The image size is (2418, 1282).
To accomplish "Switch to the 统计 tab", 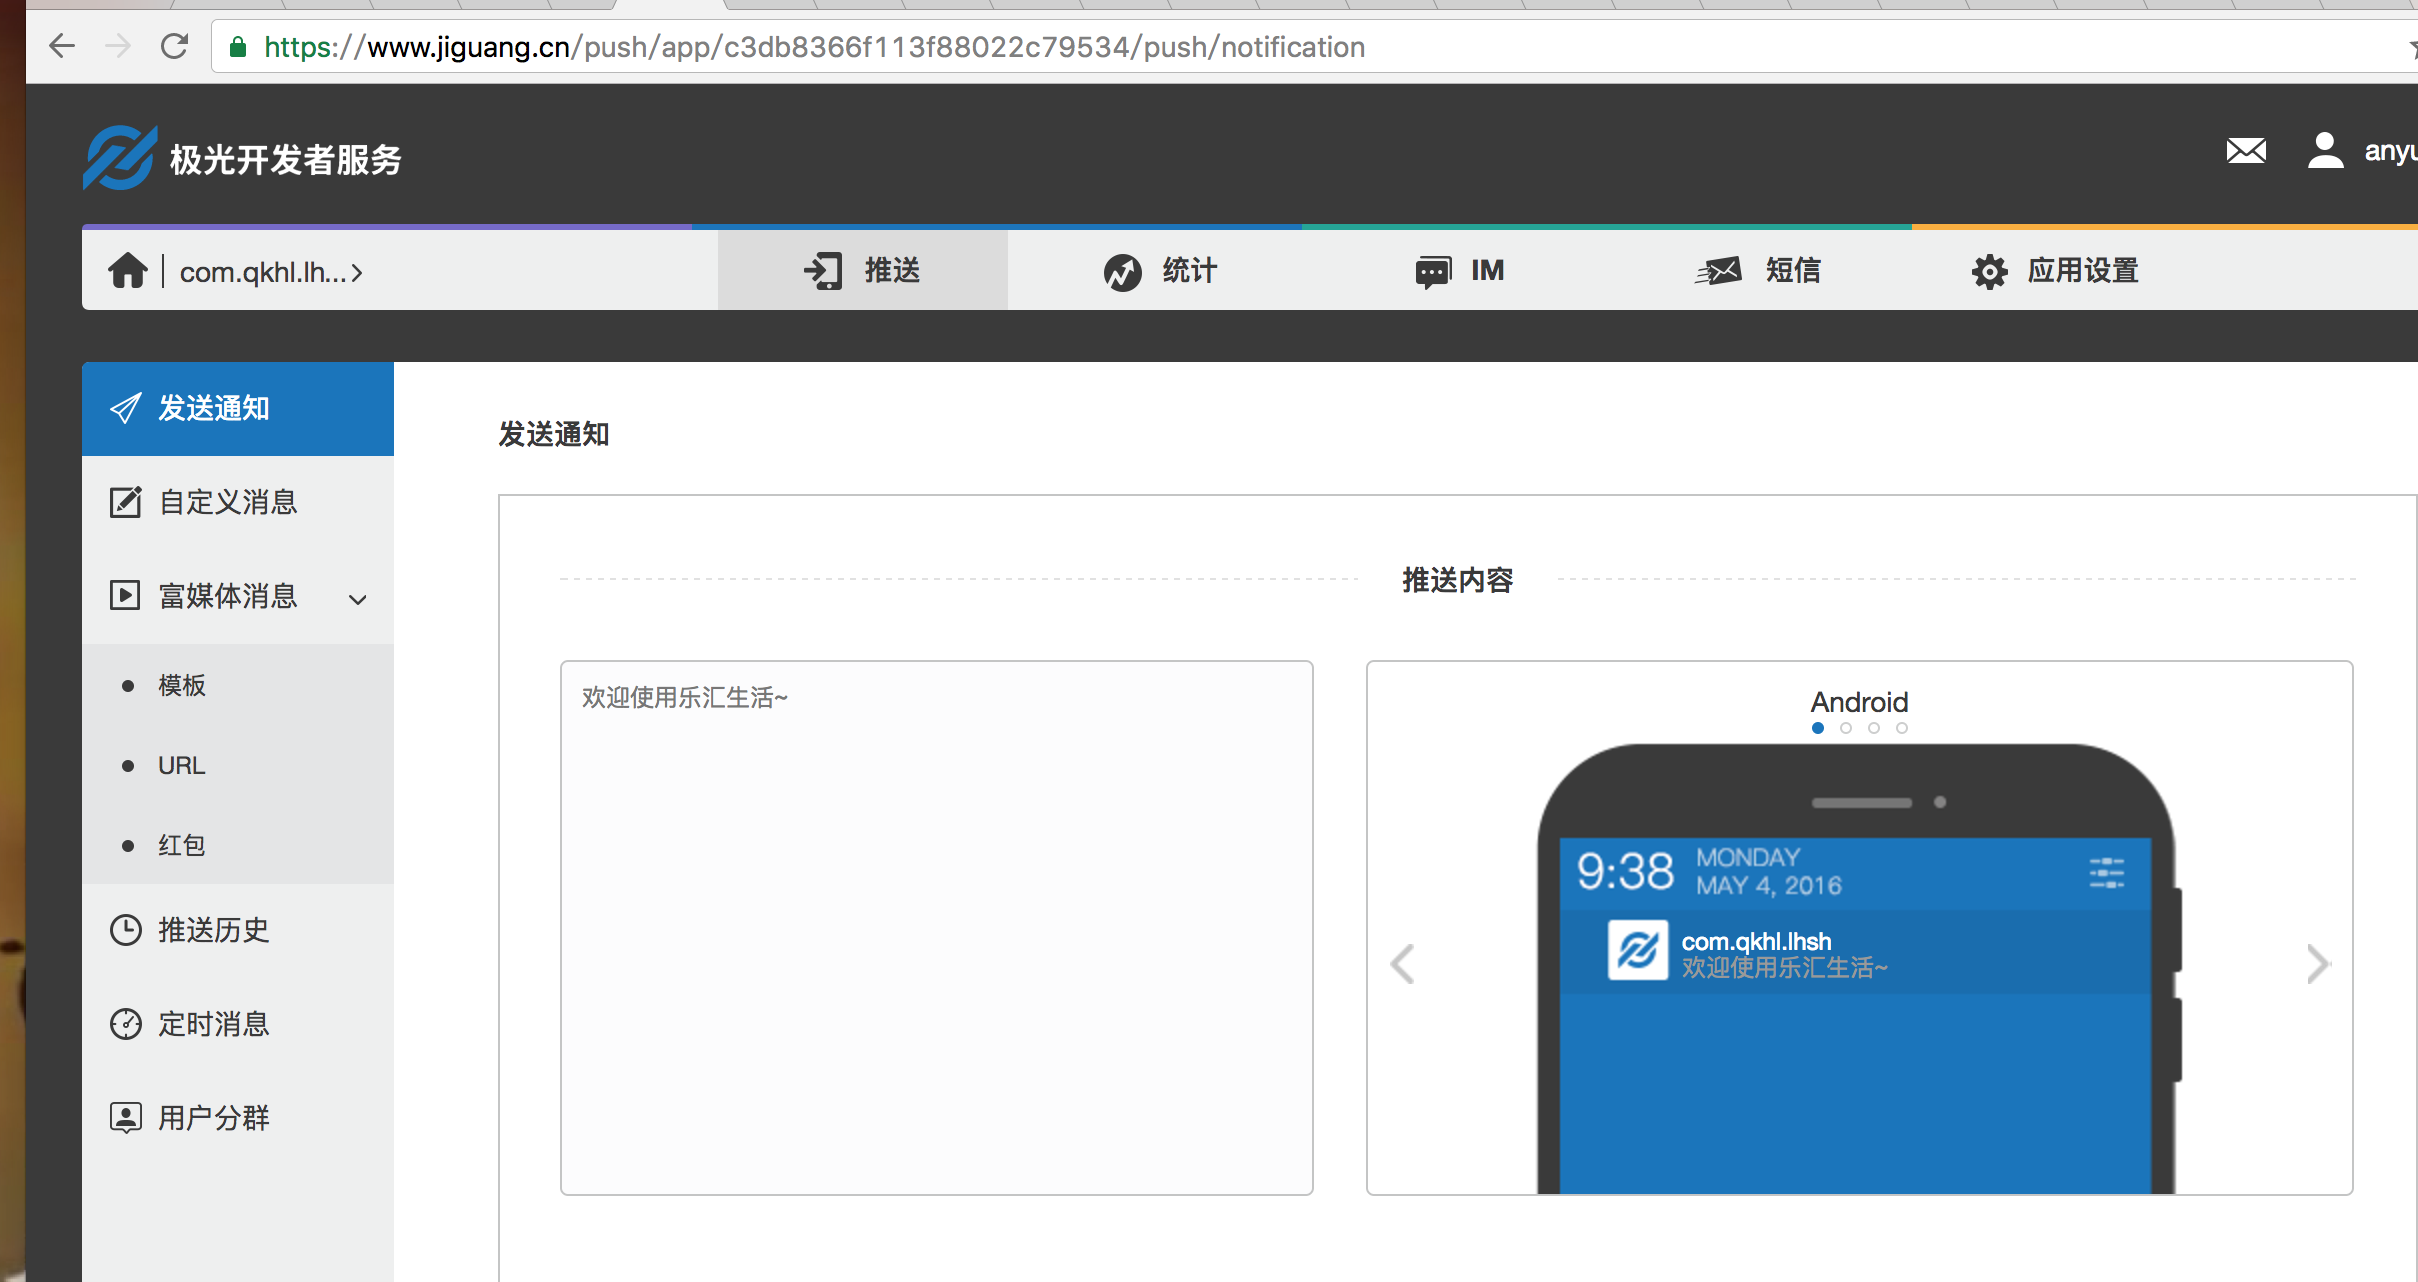I will [x=1160, y=270].
